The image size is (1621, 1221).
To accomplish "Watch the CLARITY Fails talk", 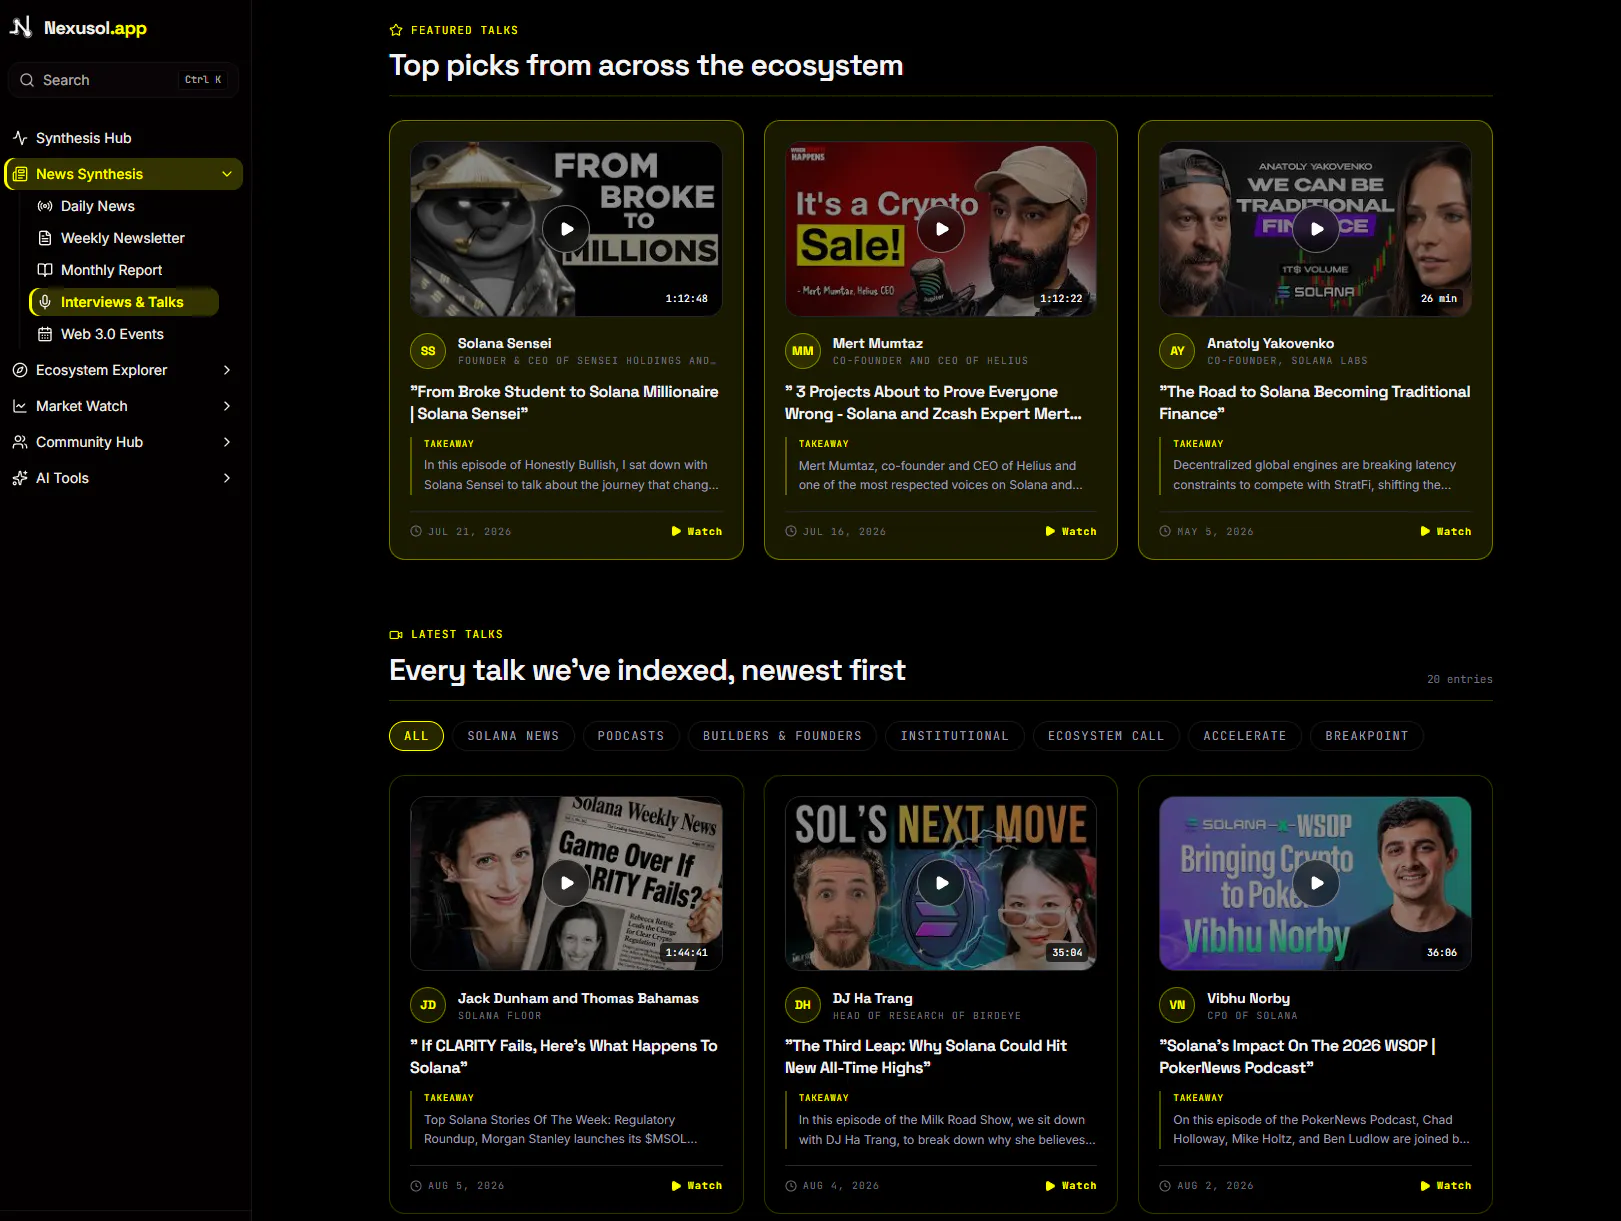I will point(697,1186).
